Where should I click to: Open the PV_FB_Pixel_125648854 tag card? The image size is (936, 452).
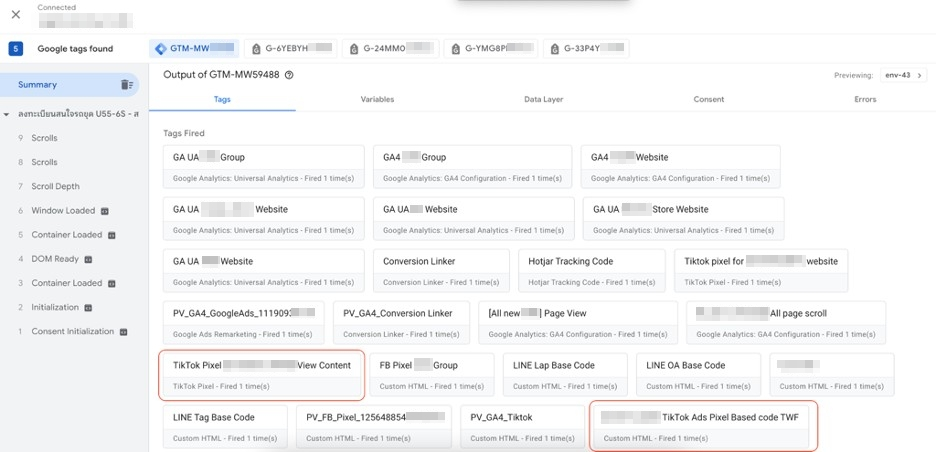[x=374, y=426]
